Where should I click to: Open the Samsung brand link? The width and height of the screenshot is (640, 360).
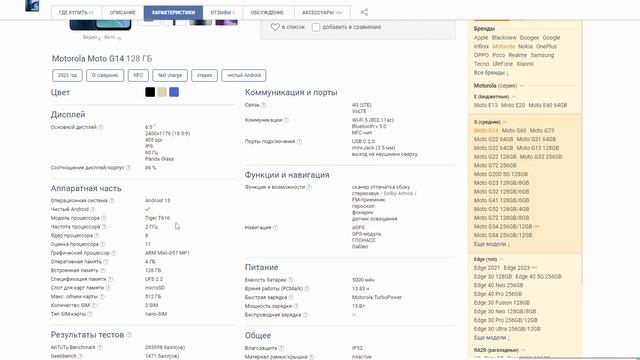542,55
